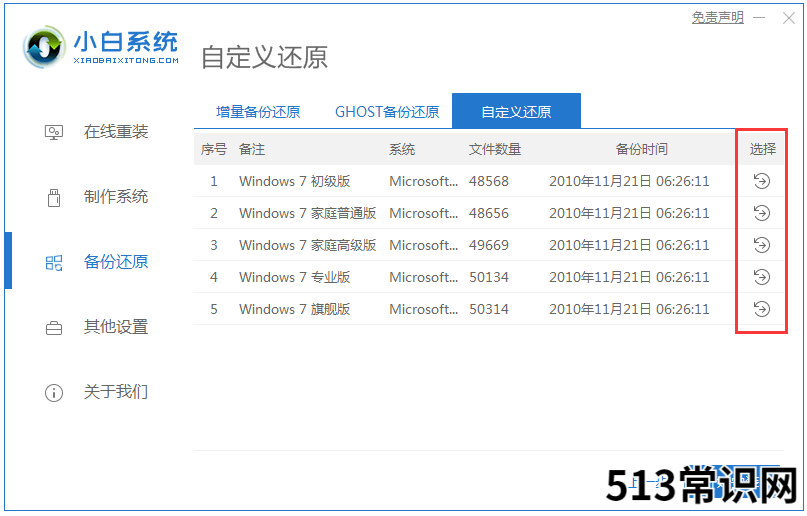Go to 关于我们 page
The image size is (807, 516).
pyautogui.click(x=116, y=392)
